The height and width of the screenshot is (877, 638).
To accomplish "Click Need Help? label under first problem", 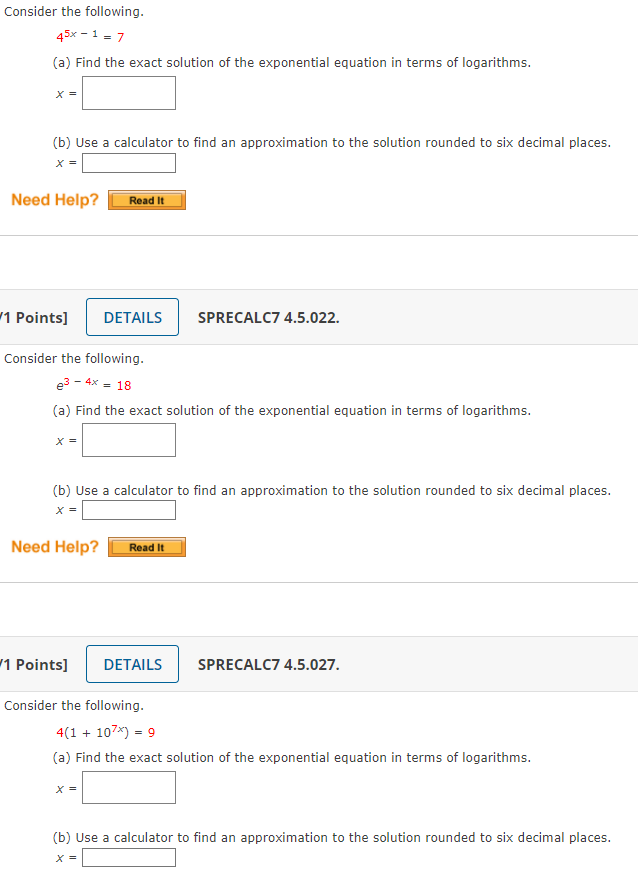I will tap(55, 200).
